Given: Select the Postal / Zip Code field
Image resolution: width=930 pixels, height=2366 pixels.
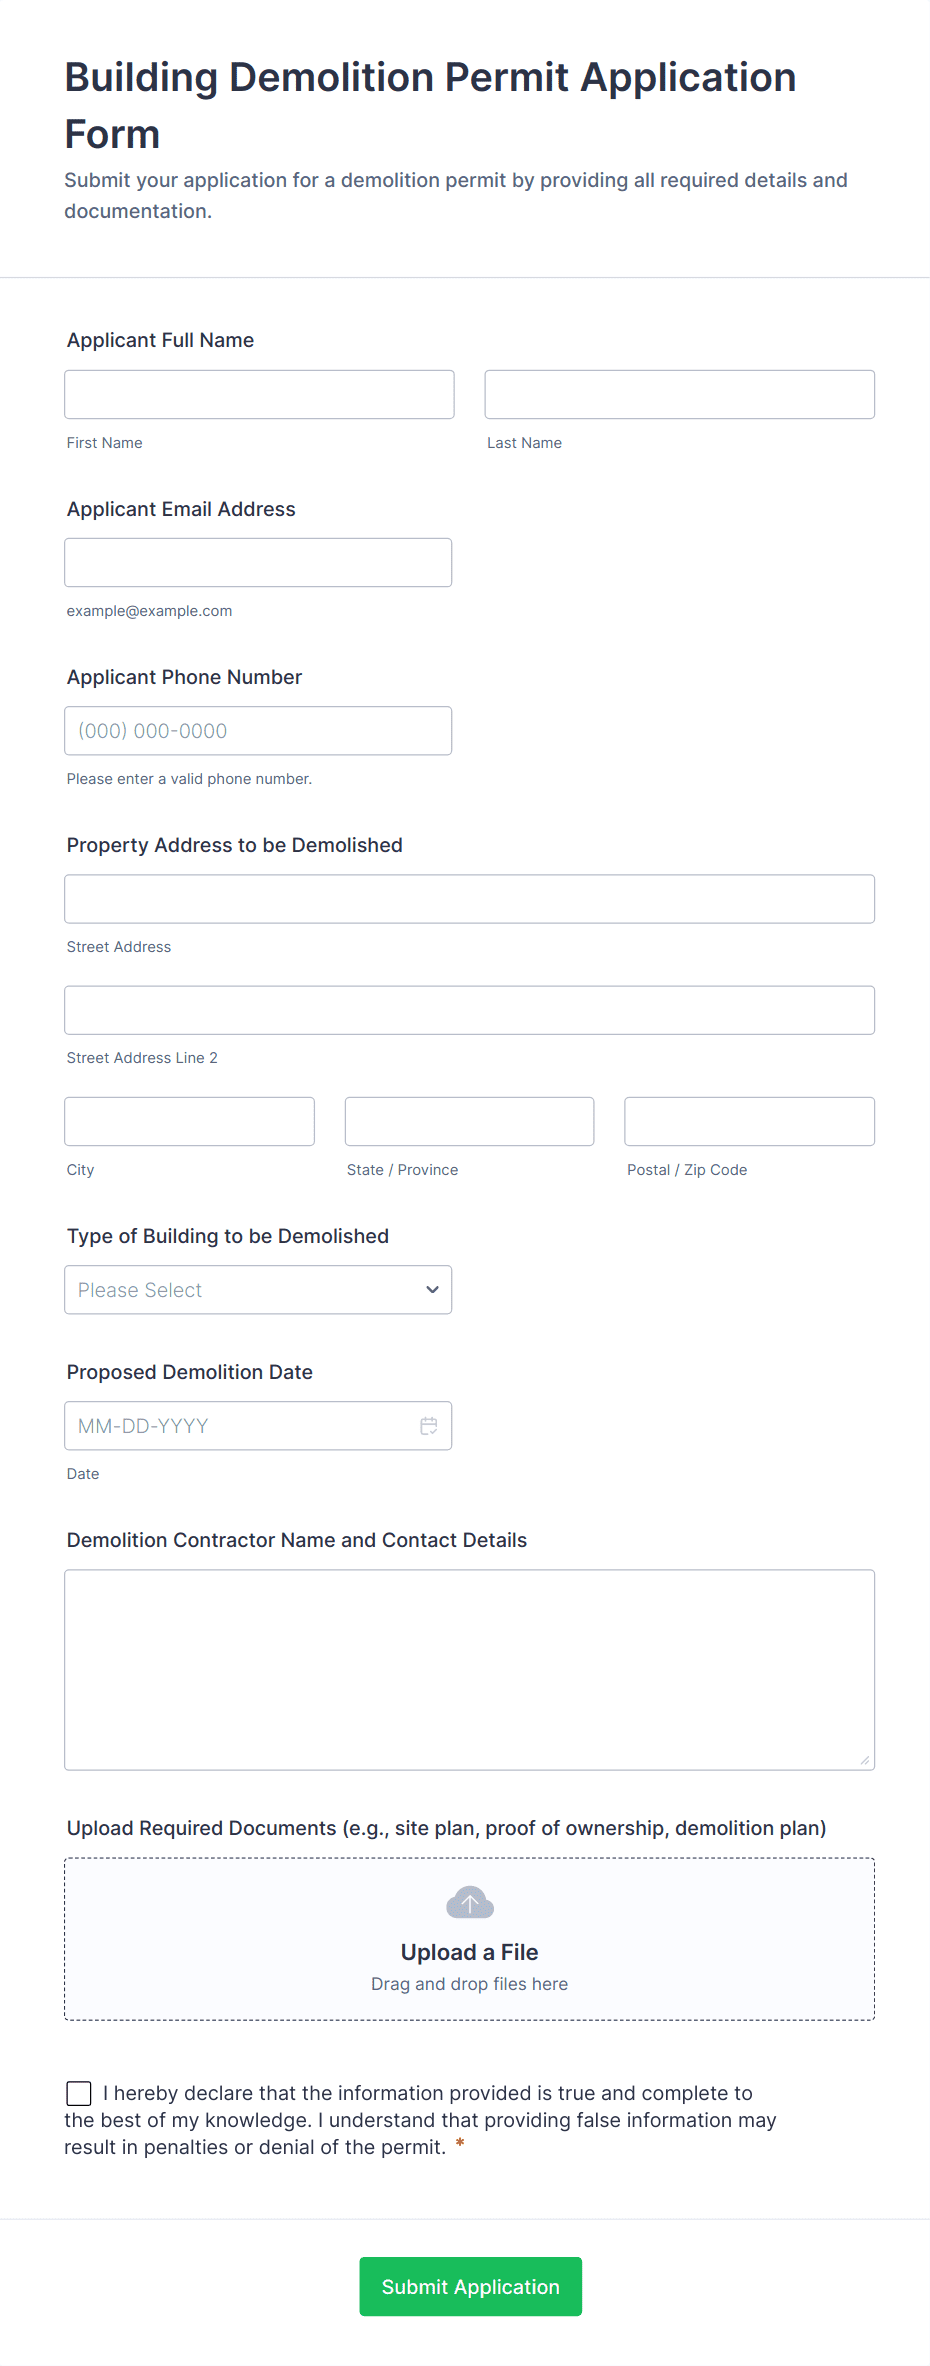Looking at the screenshot, I should click(749, 1121).
